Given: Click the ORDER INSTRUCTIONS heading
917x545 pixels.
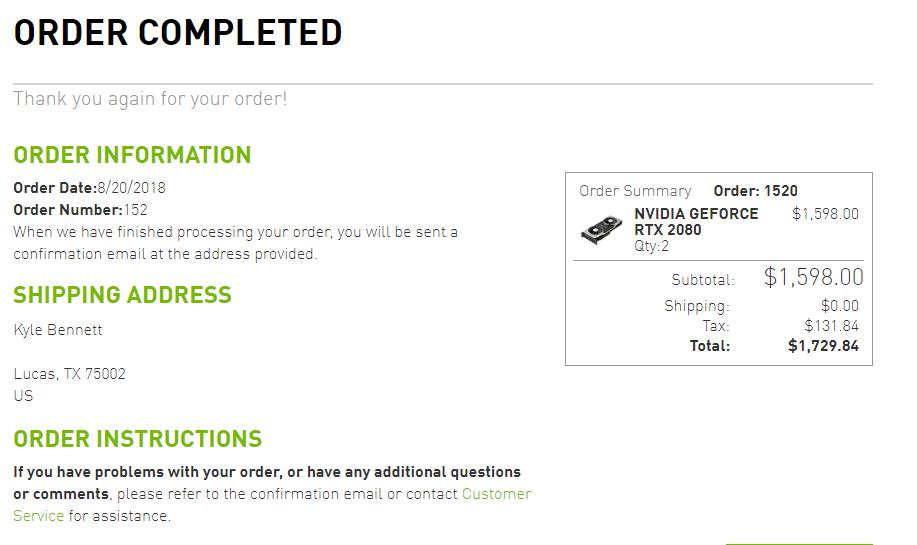Looking at the screenshot, I should point(137,439).
